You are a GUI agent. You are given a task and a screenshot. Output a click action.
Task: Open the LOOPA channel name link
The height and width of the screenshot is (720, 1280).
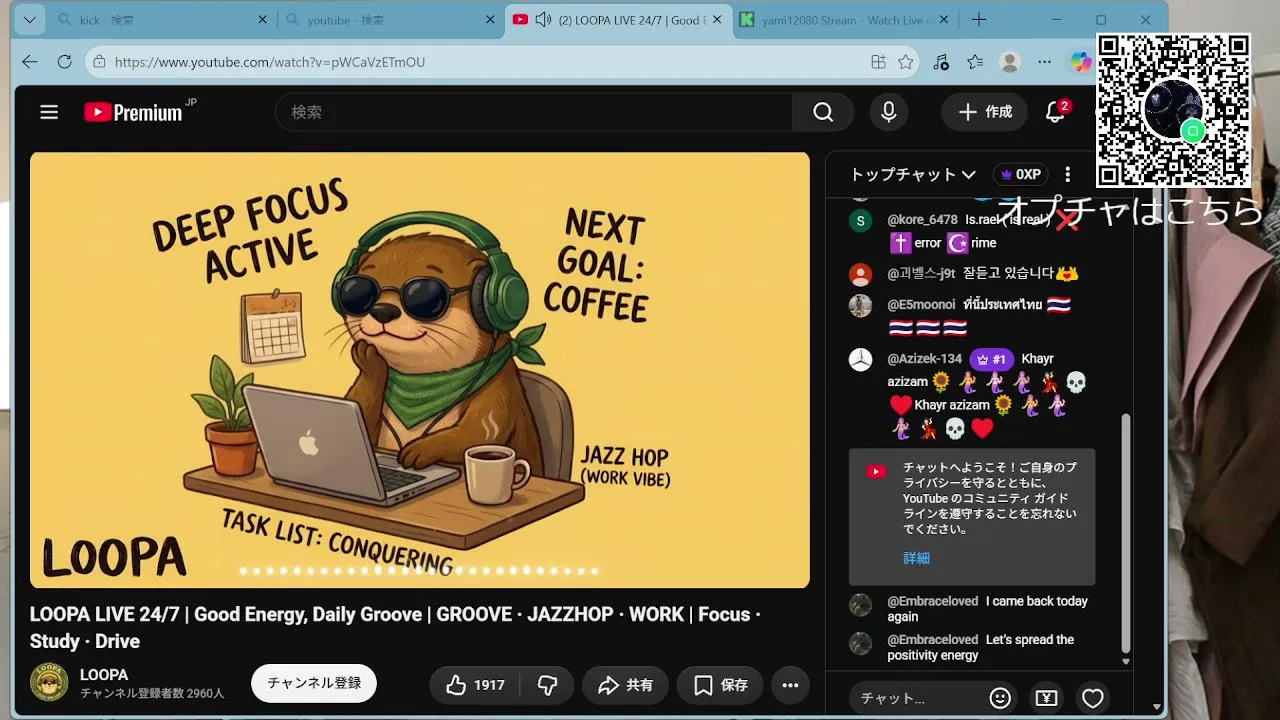(x=104, y=674)
